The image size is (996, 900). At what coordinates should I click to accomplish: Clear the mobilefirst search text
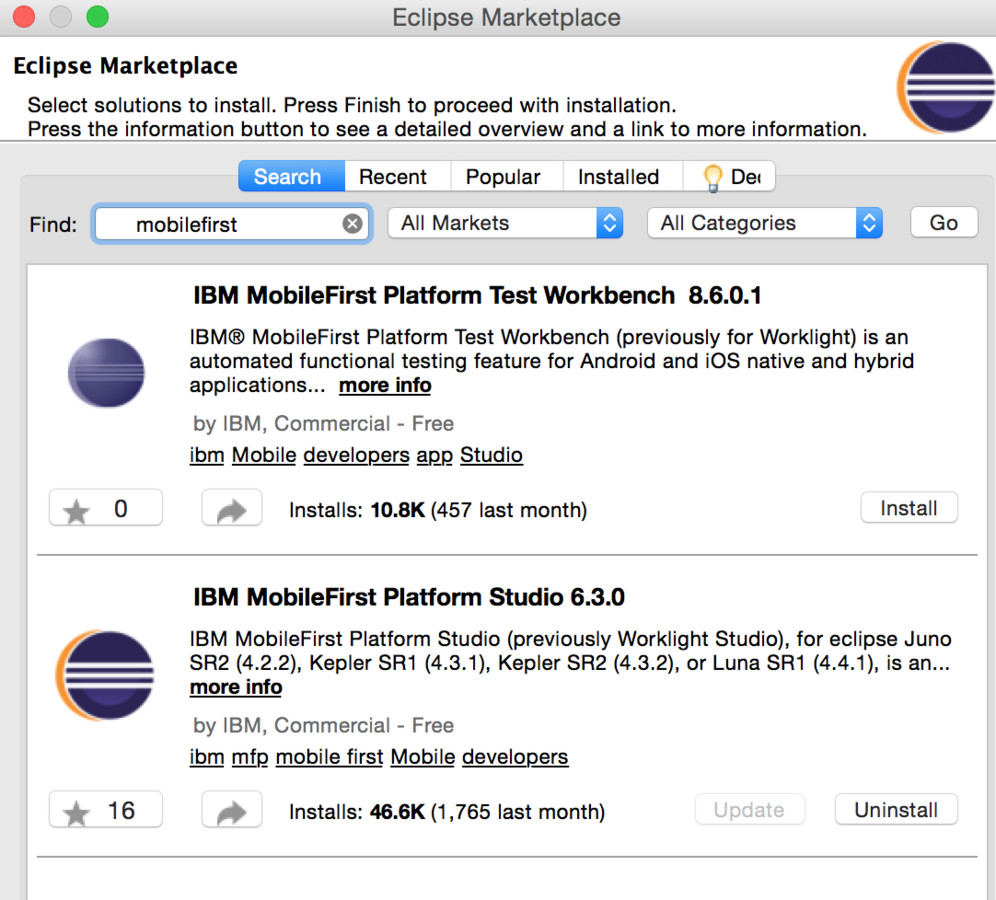[353, 224]
